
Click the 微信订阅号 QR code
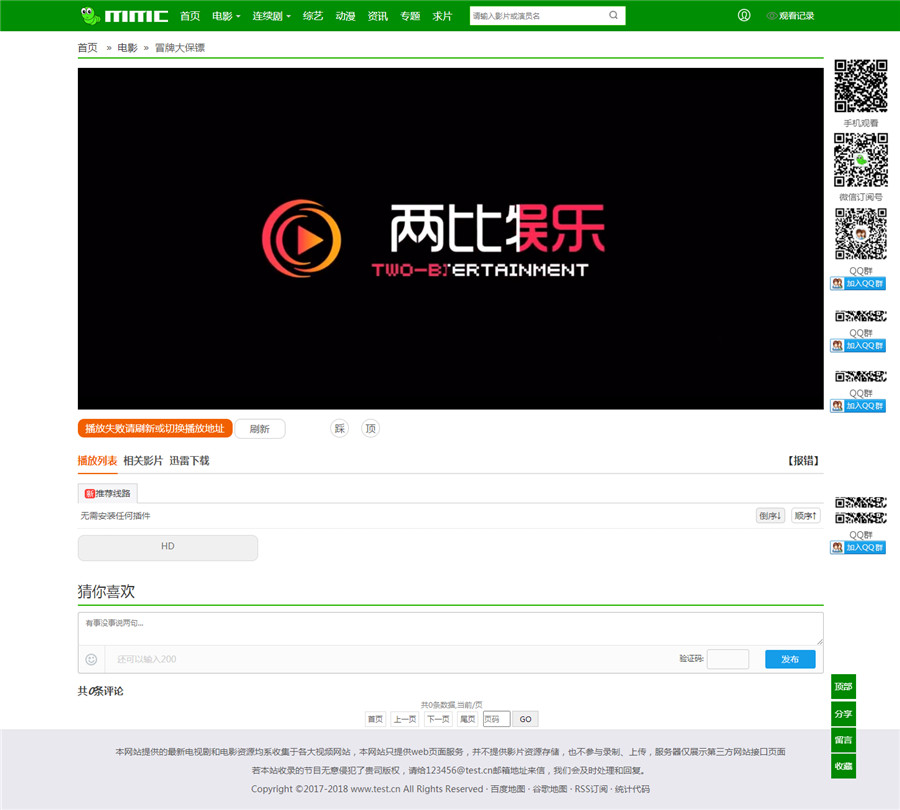tap(860, 160)
